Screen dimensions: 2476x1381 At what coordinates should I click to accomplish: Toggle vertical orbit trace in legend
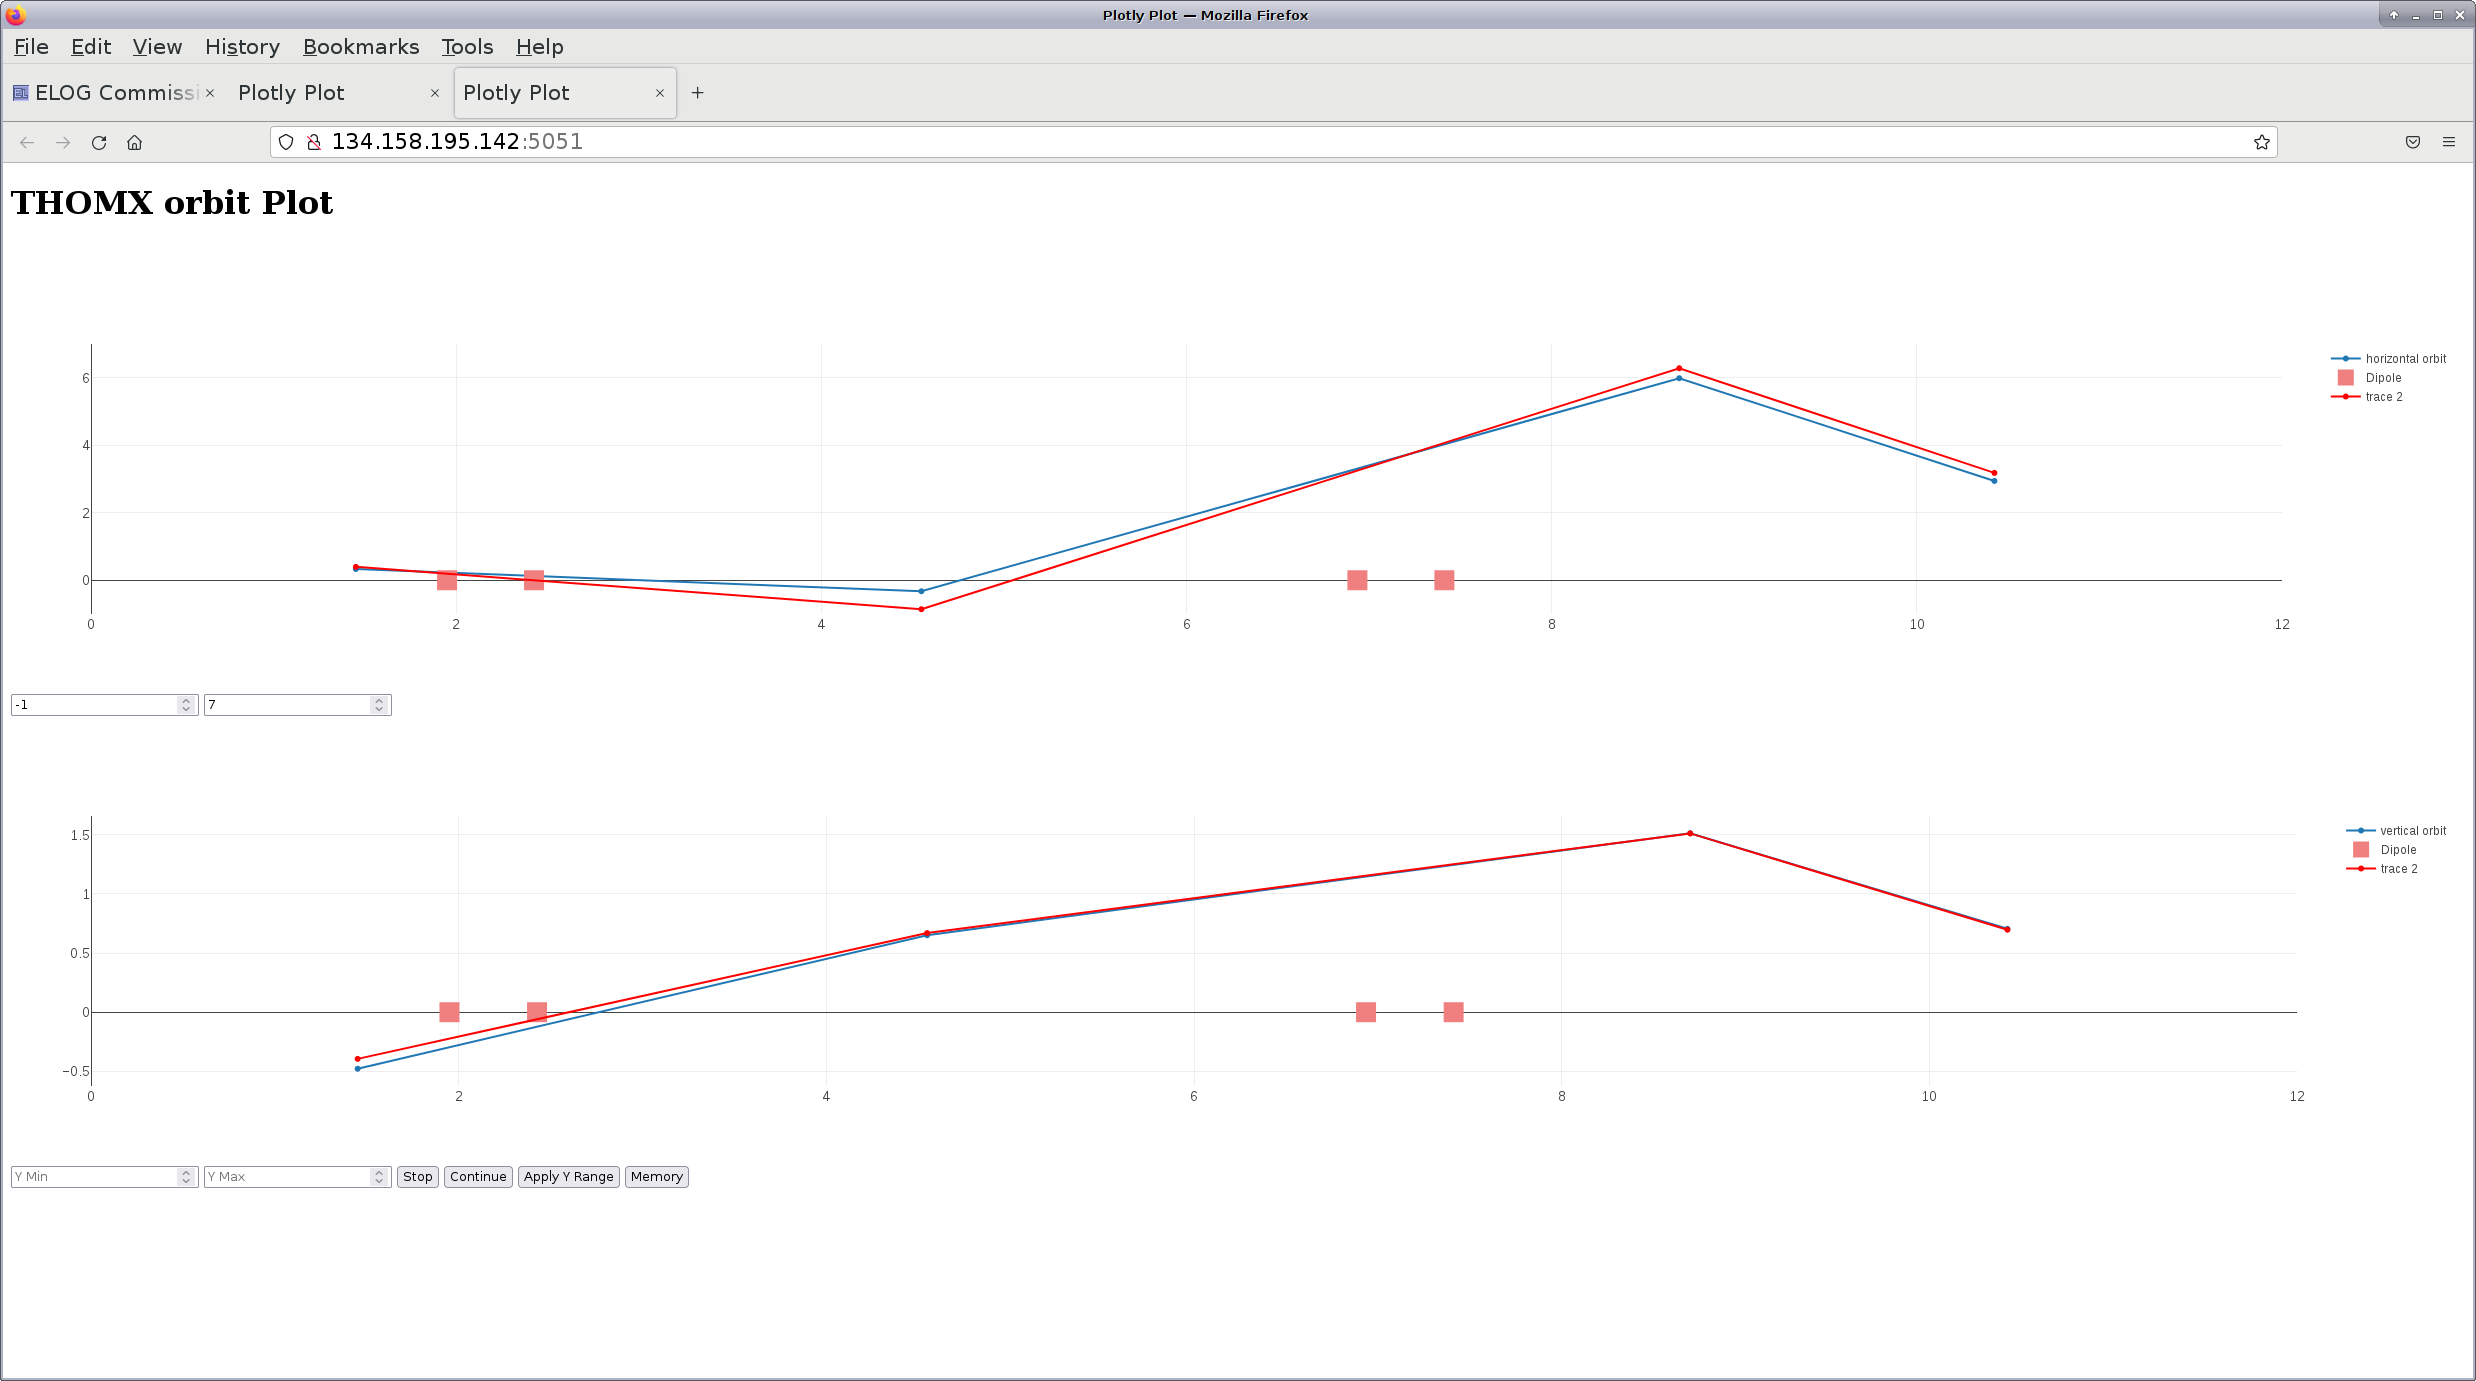coord(2411,831)
